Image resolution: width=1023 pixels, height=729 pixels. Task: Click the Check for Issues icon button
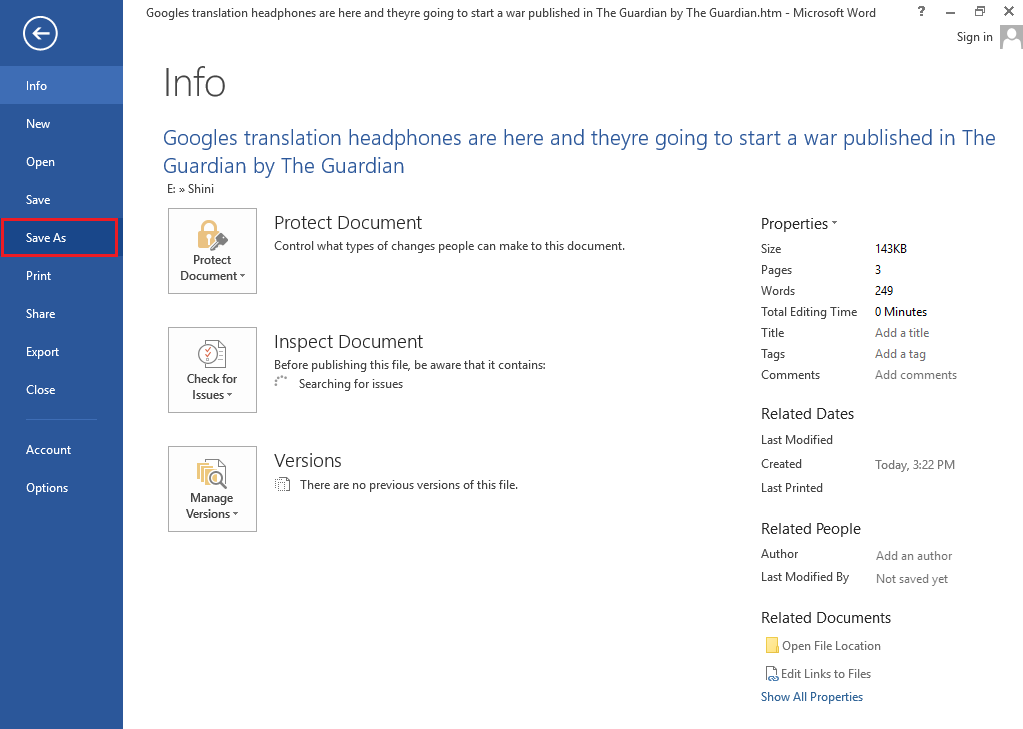click(x=212, y=370)
